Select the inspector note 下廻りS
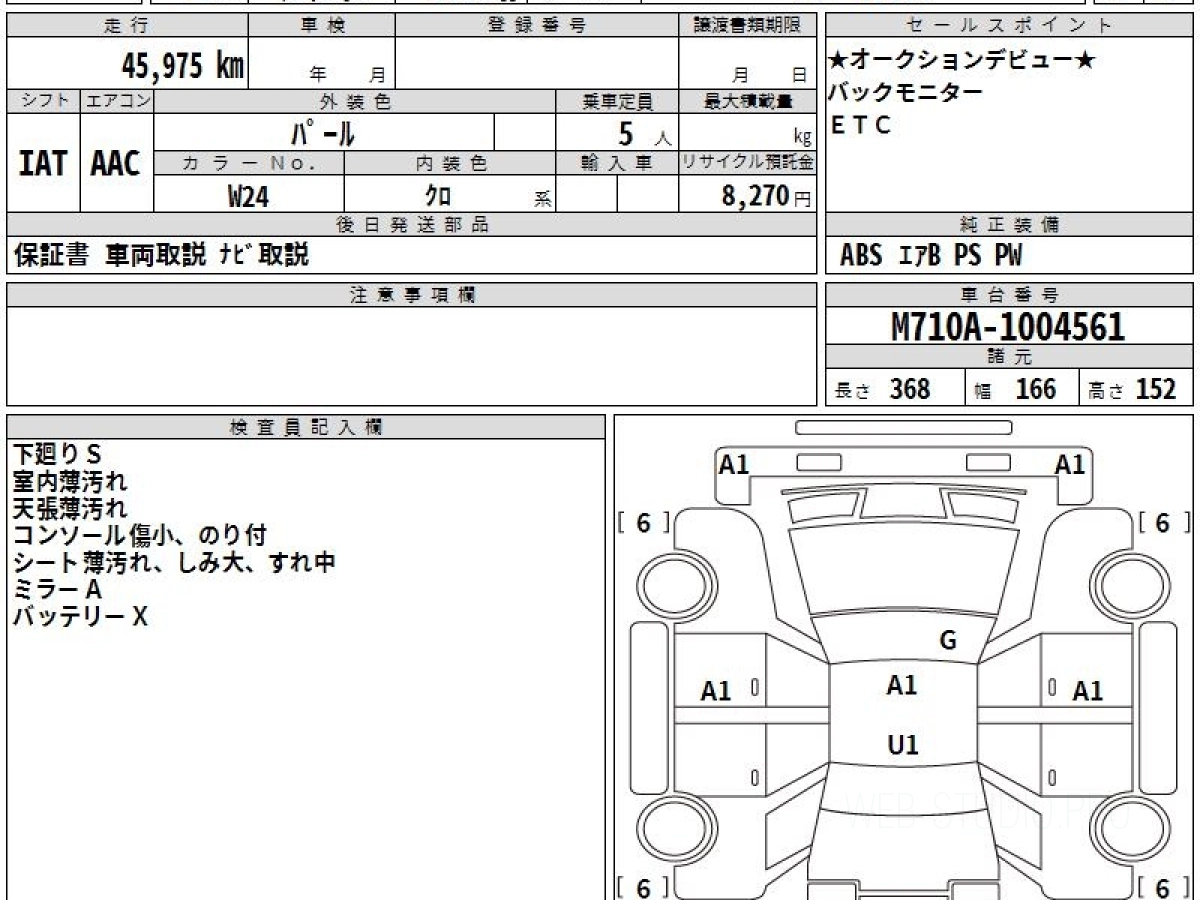Screen dimensions: 1200x900 [x=57, y=455]
